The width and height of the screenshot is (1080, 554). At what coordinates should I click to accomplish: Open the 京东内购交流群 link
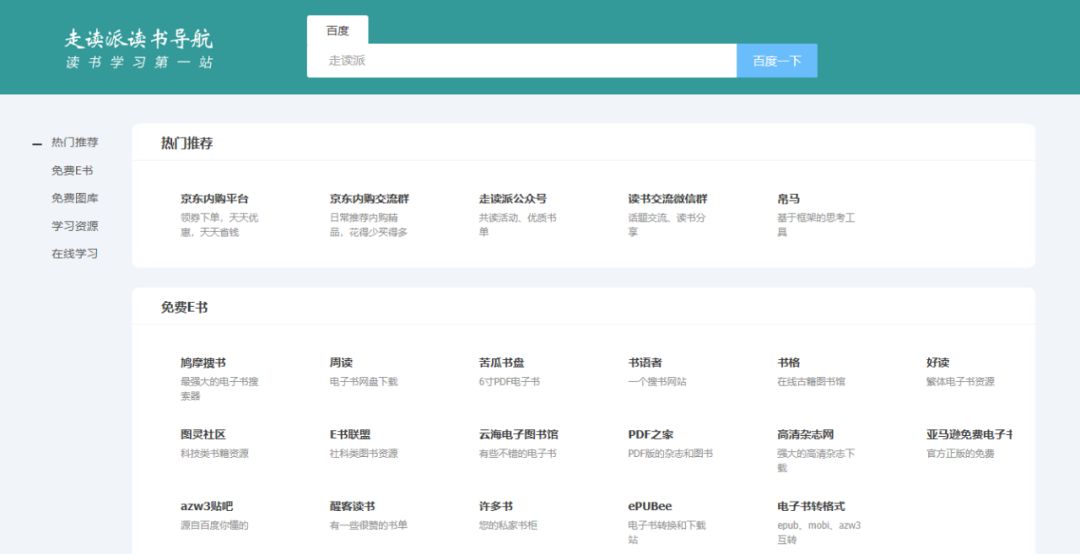[369, 199]
